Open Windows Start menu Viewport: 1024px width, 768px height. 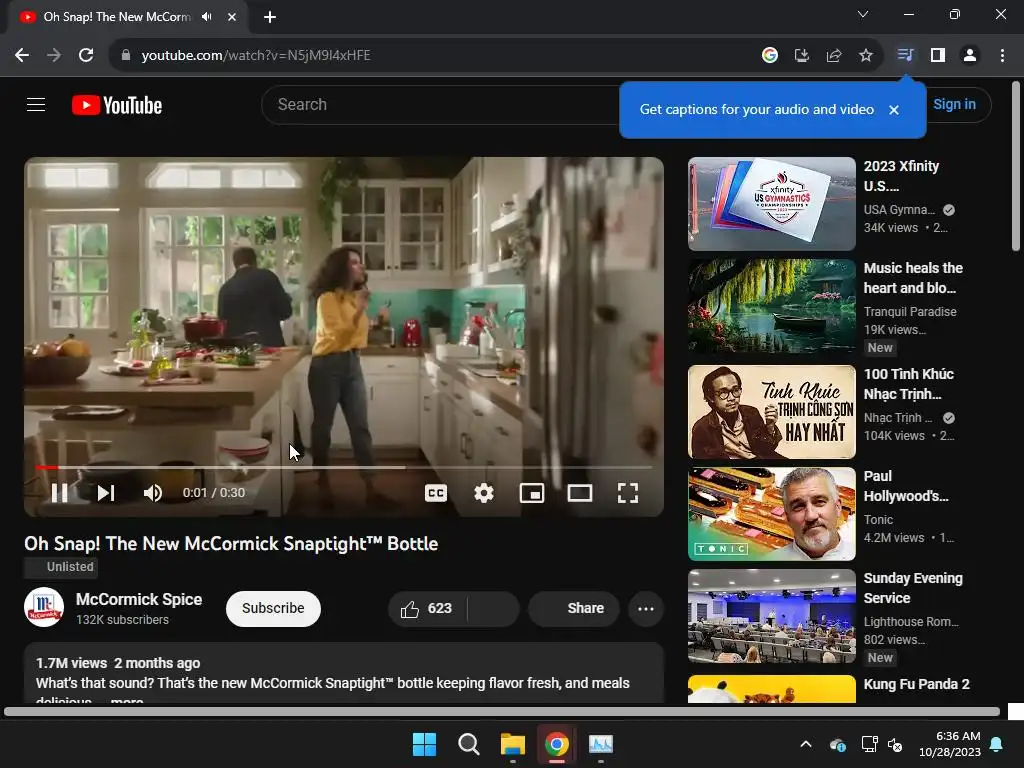(424, 744)
